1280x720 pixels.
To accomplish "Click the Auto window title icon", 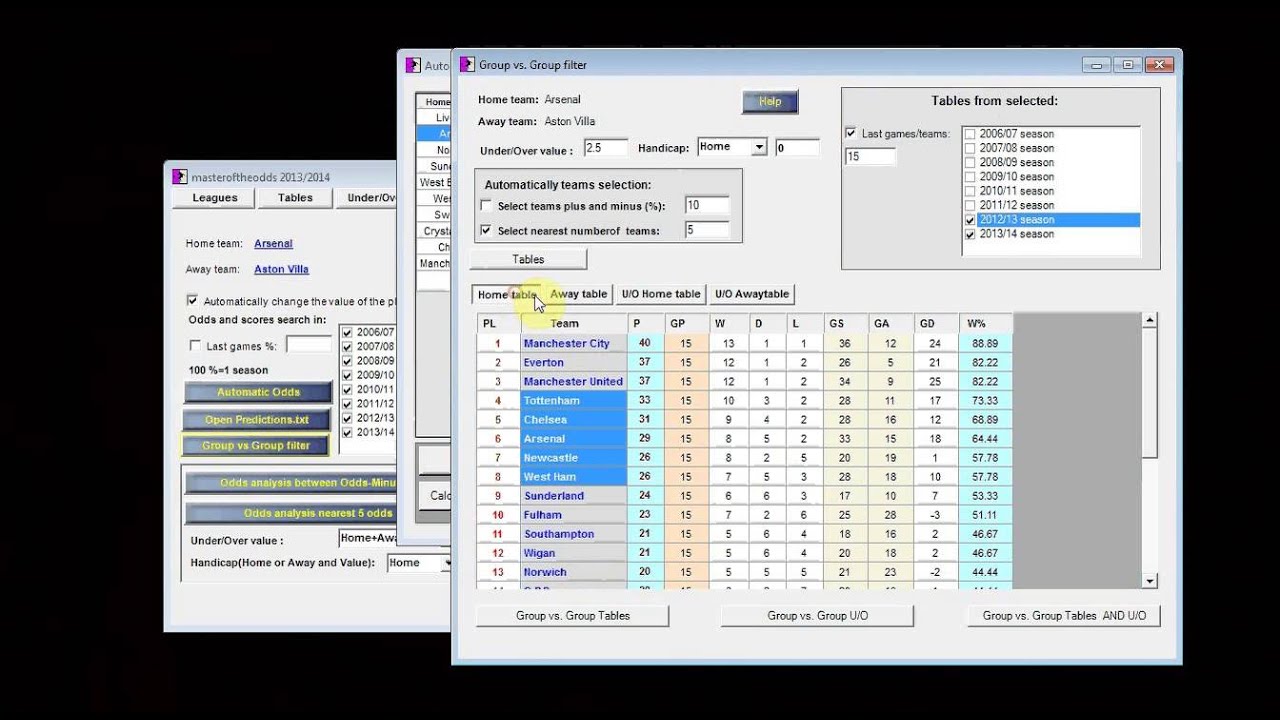I will pos(413,65).
